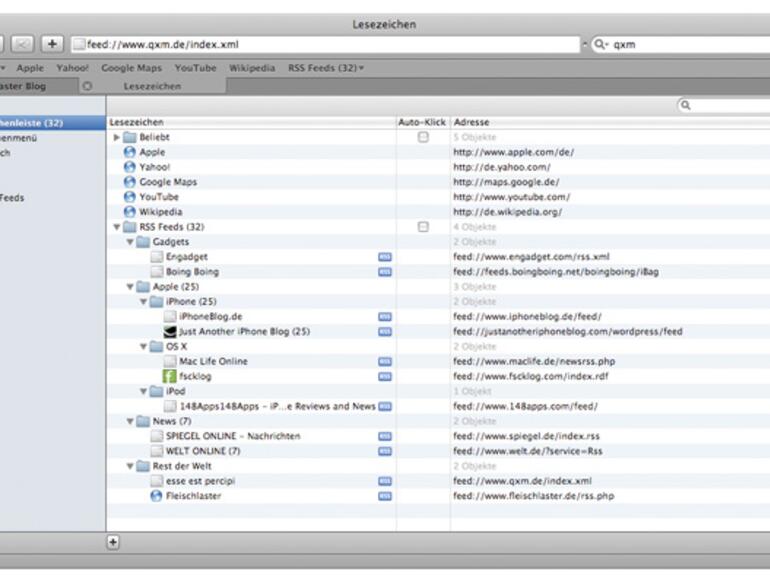Collapse the News (7) folder
Image resolution: width=770 pixels, height=578 pixels.
130,421
